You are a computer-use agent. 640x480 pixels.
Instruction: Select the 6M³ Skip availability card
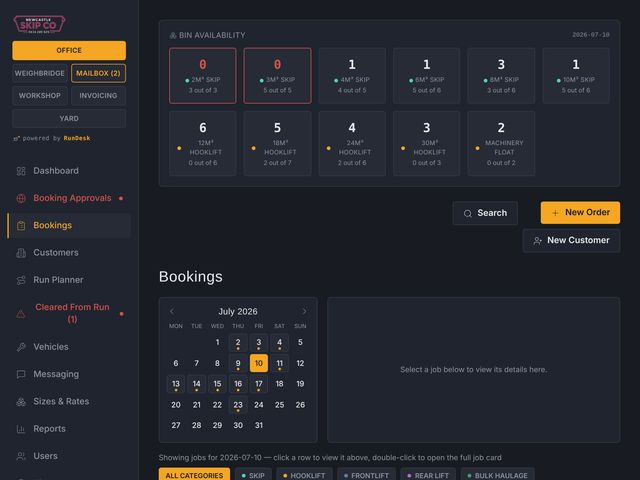(x=427, y=76)
